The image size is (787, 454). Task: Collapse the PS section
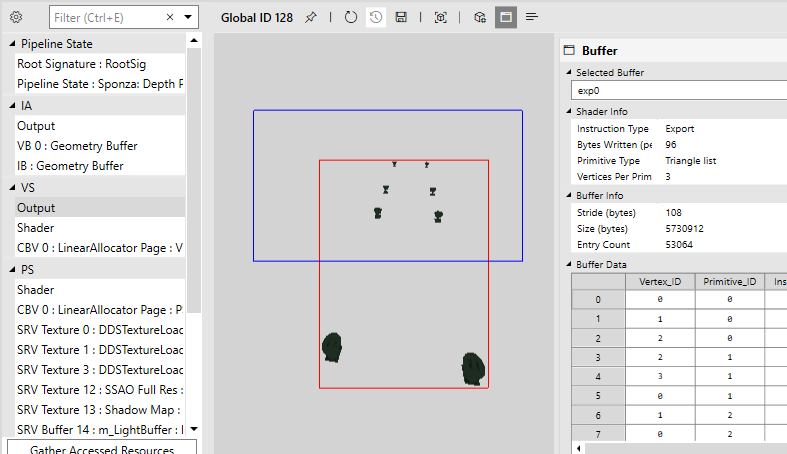click(x=12, y=269)
